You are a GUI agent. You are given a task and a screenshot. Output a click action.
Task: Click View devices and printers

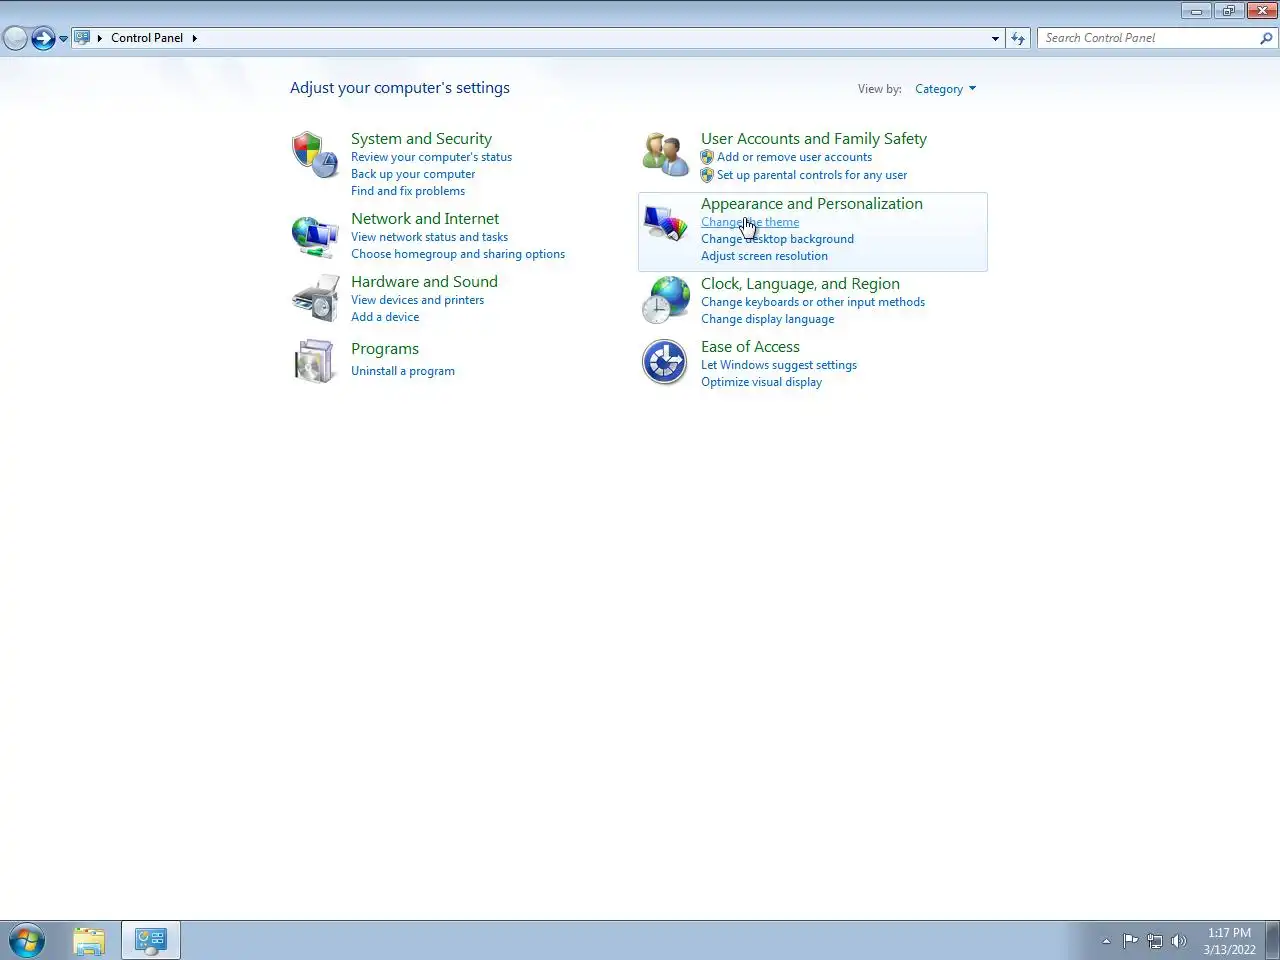click(x=417, y=300)
